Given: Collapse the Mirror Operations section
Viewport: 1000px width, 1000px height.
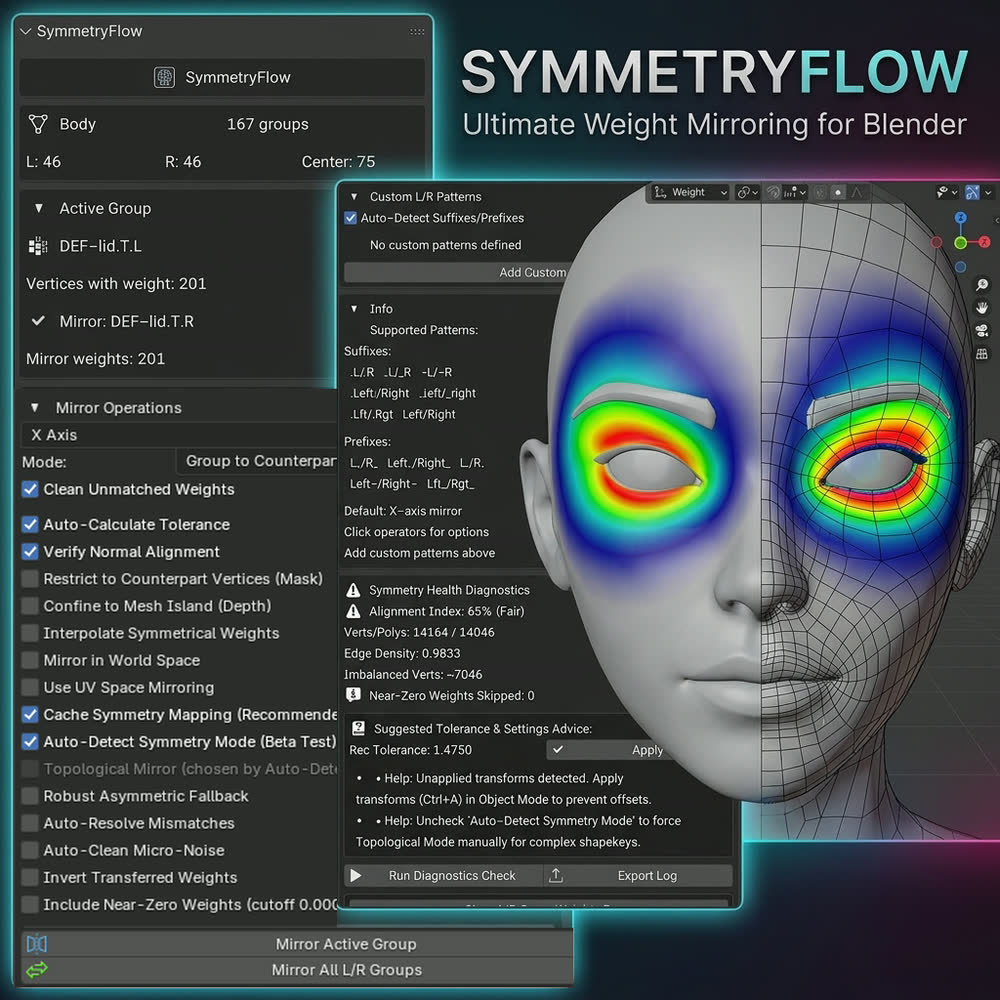Looking at the screenshot, I should (35, 408).
